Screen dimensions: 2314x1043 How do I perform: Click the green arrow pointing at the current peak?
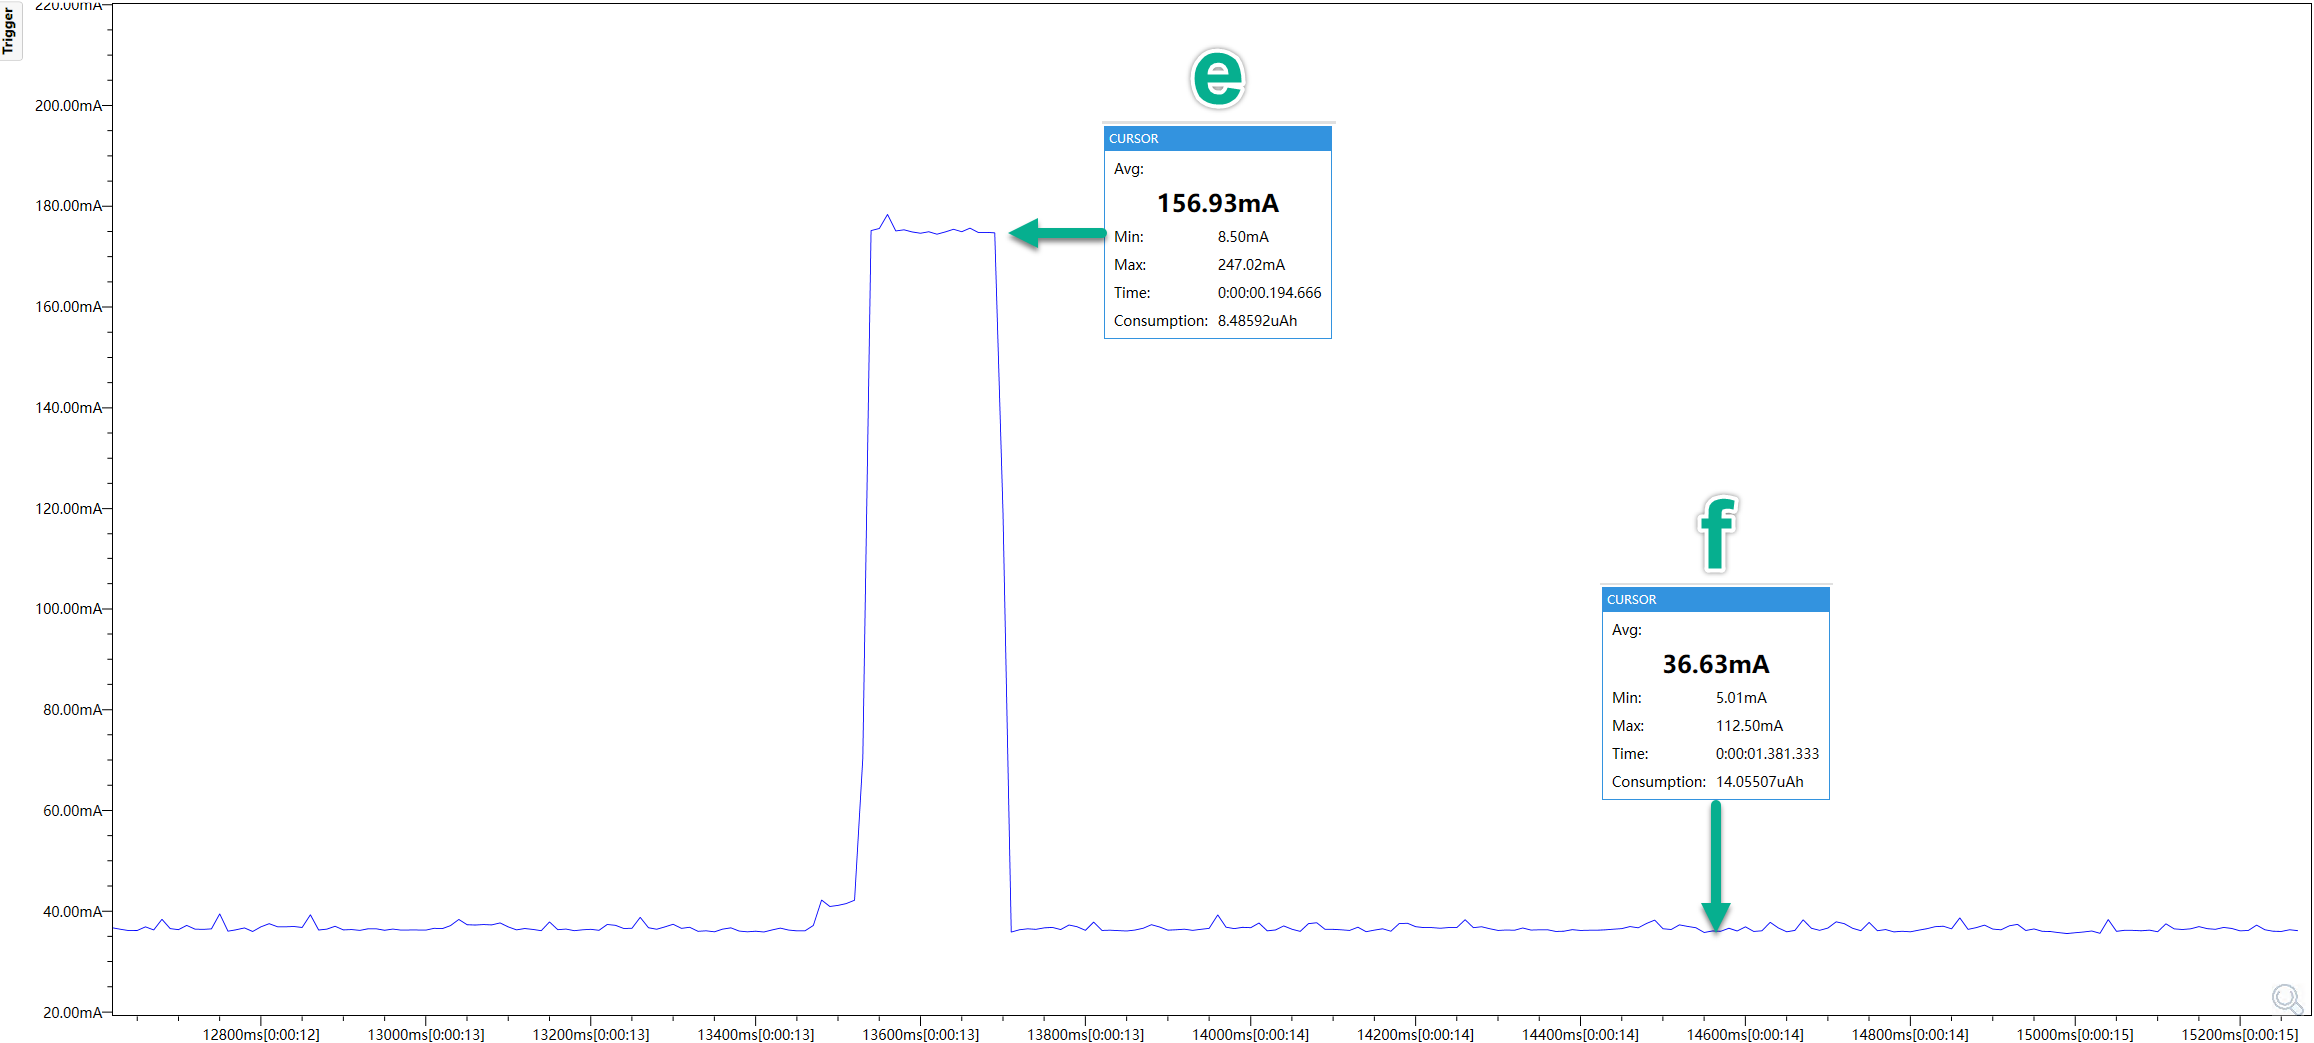(1057, 234)
